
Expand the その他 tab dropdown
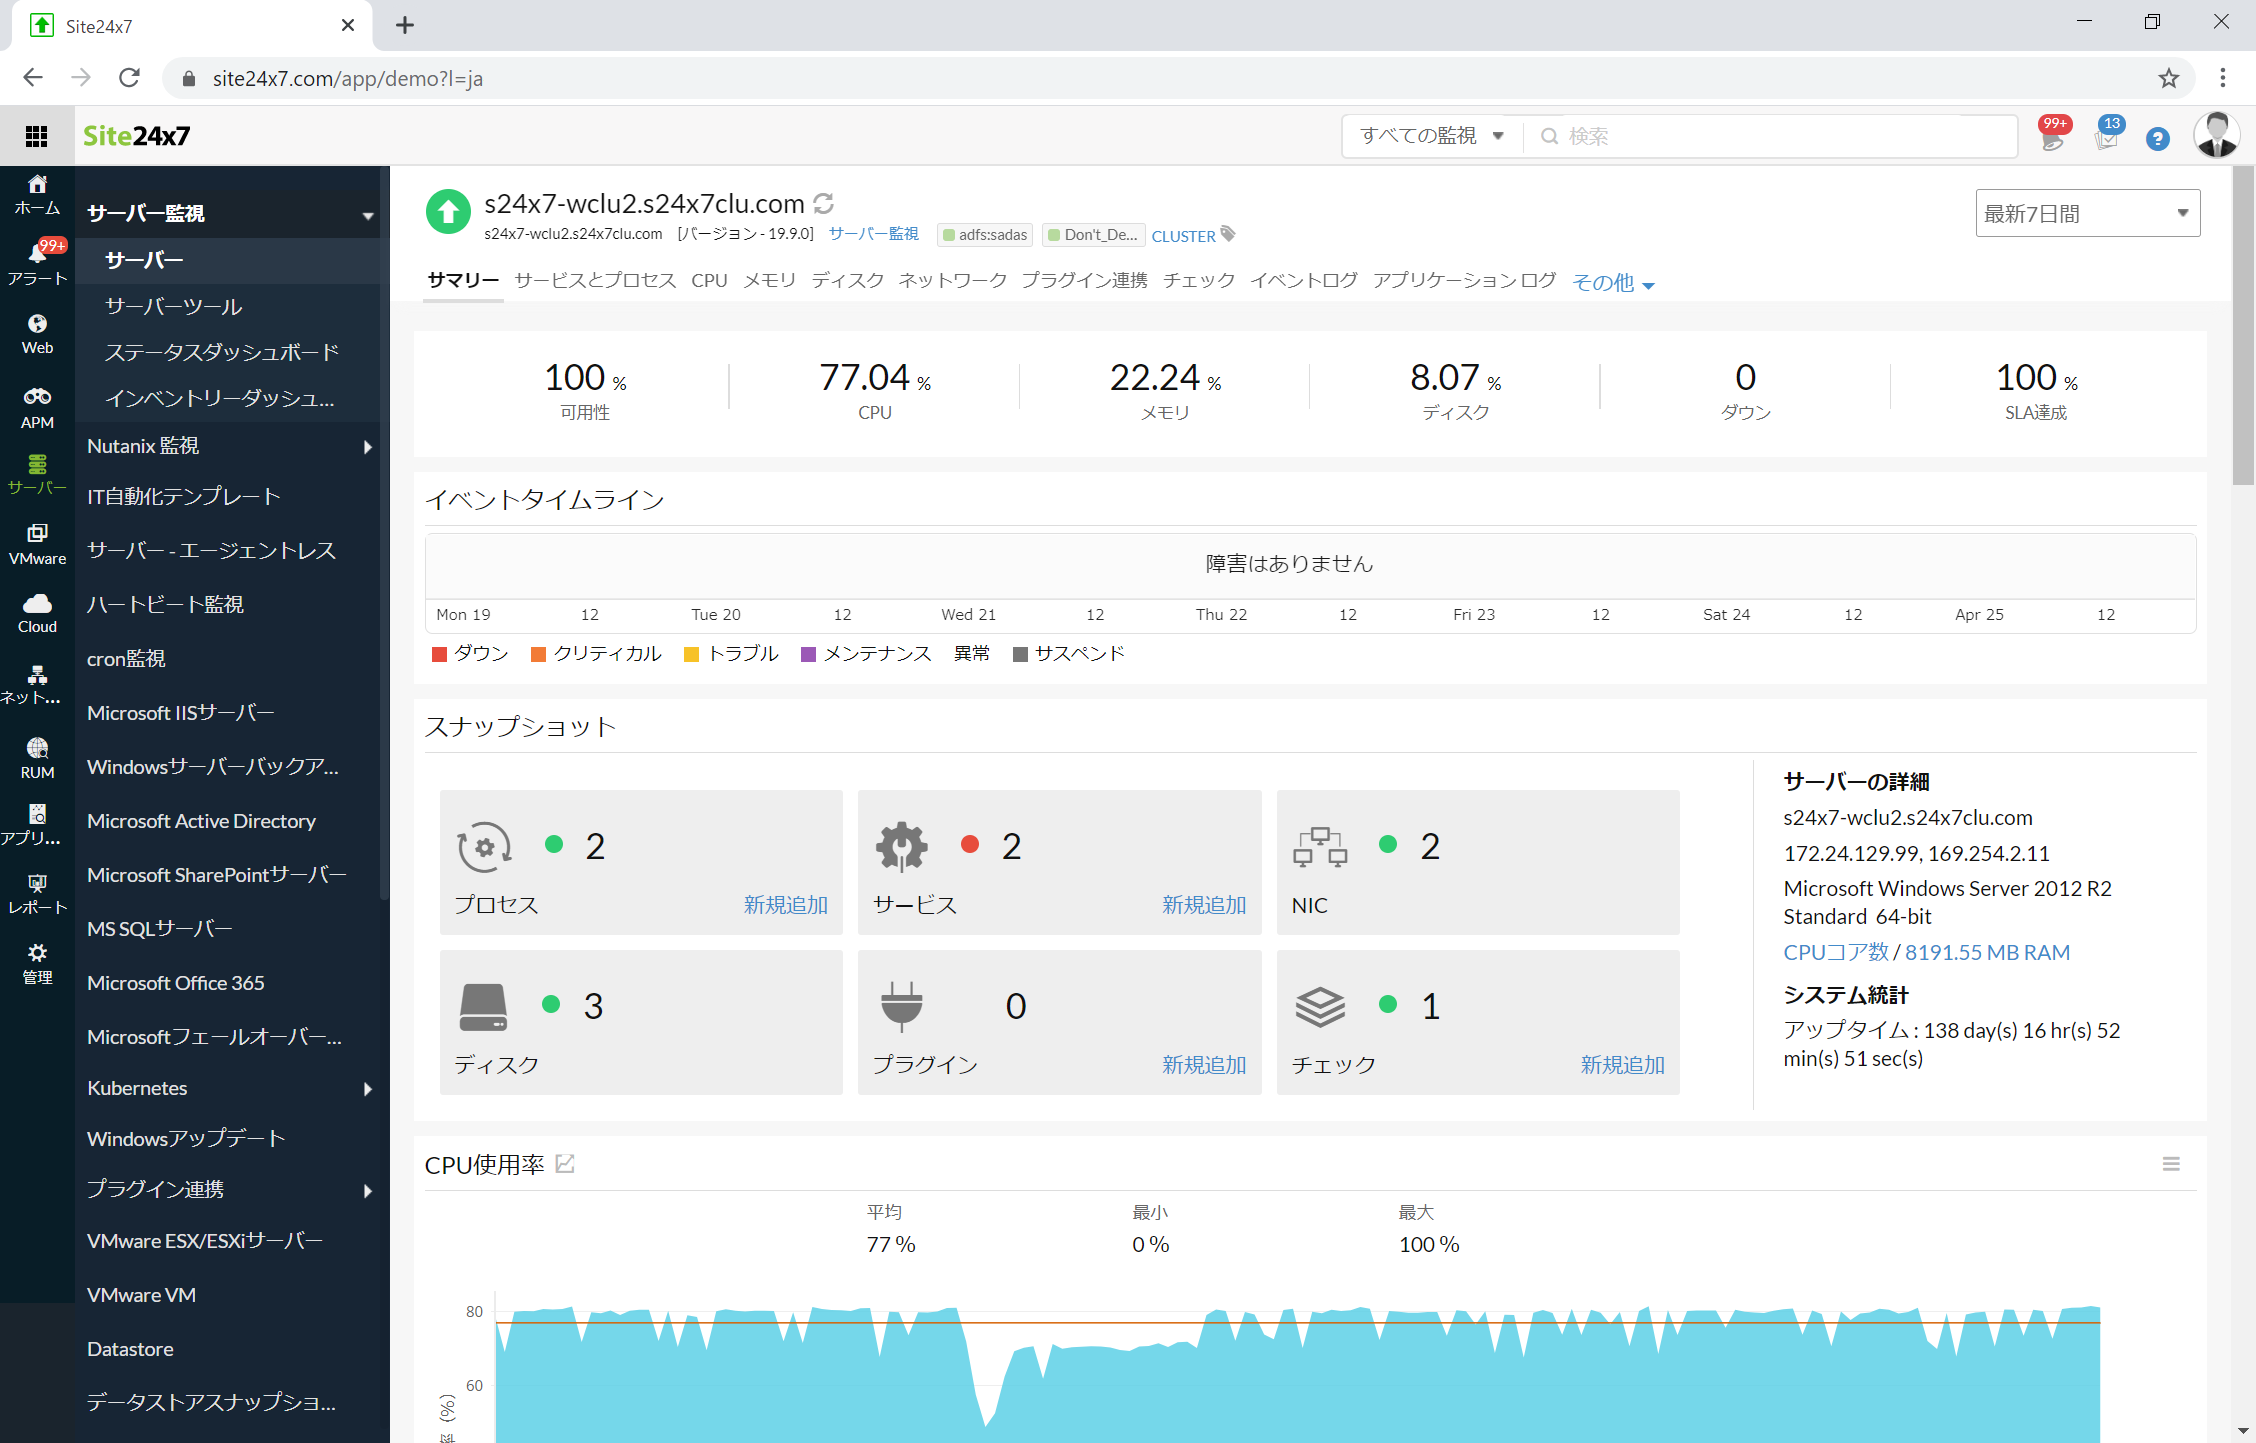1612,283
